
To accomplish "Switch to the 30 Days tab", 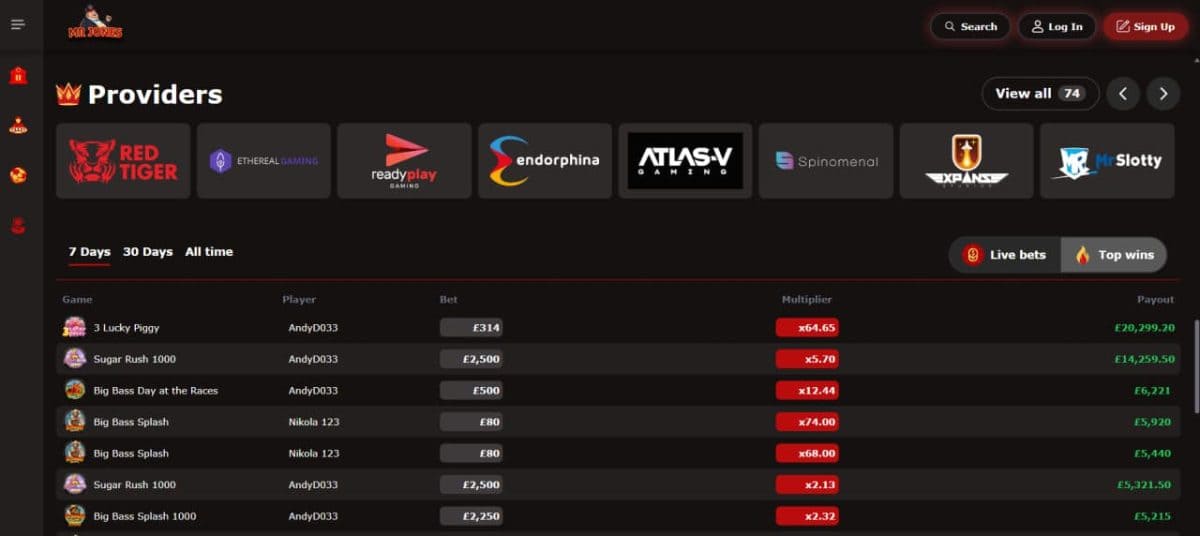I will [x=148, y=252].
